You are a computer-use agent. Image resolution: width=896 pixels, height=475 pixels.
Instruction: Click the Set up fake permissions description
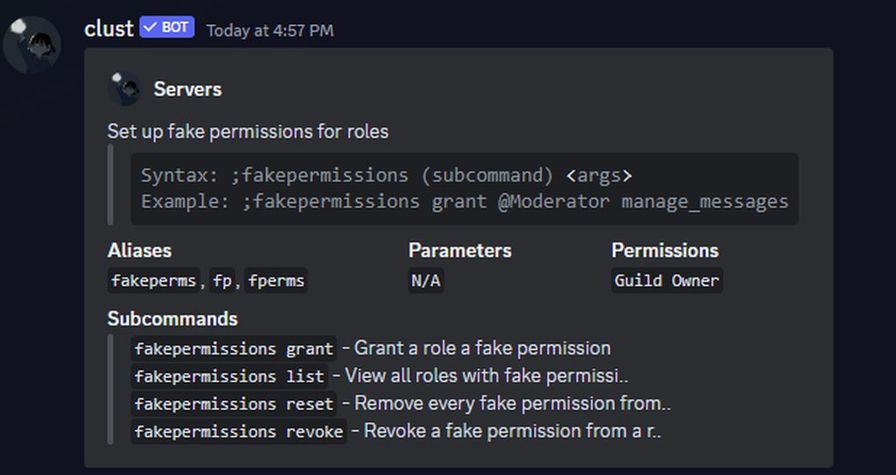coord(248,131)
